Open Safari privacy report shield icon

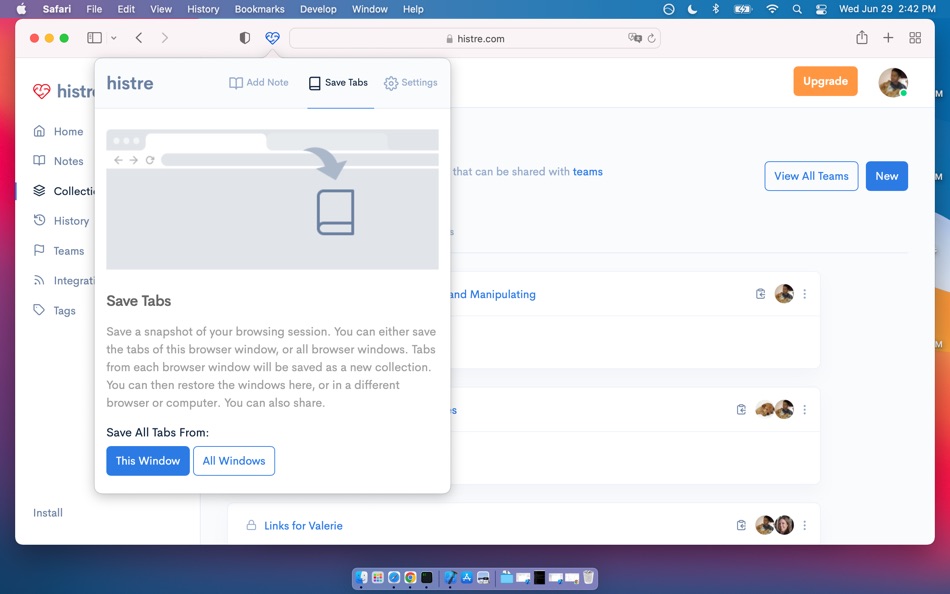(245, 38)
